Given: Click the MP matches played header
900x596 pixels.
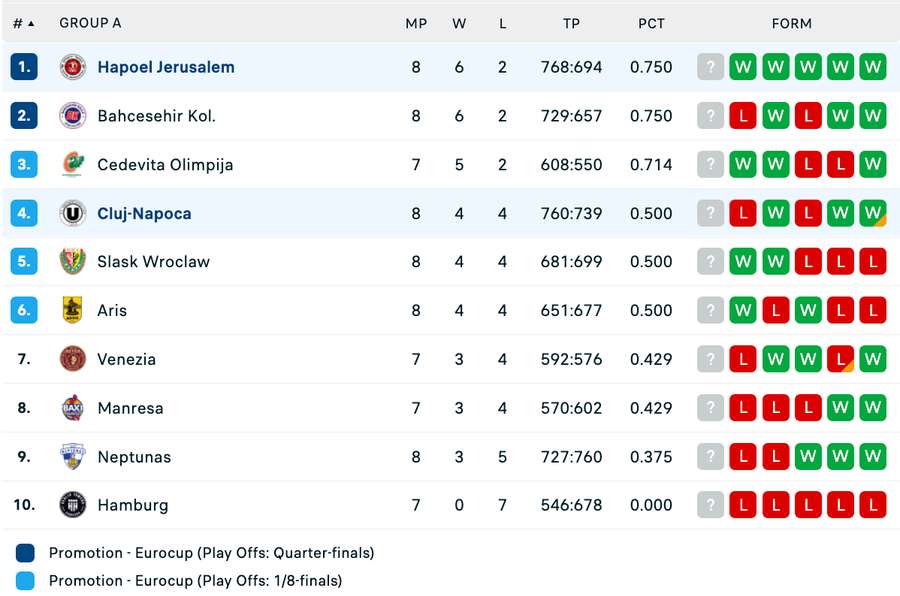Looking at the screenshot, I should (416, 23).
